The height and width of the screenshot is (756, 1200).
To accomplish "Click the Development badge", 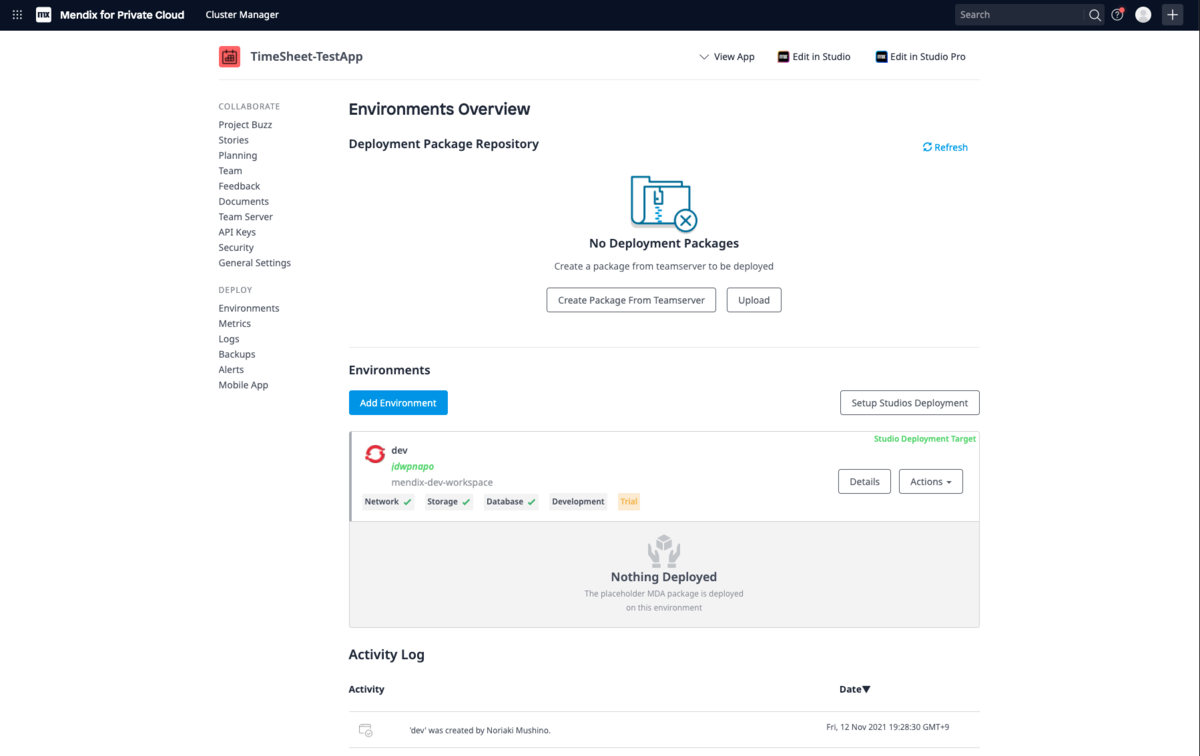I will click(x=578, y=502).
